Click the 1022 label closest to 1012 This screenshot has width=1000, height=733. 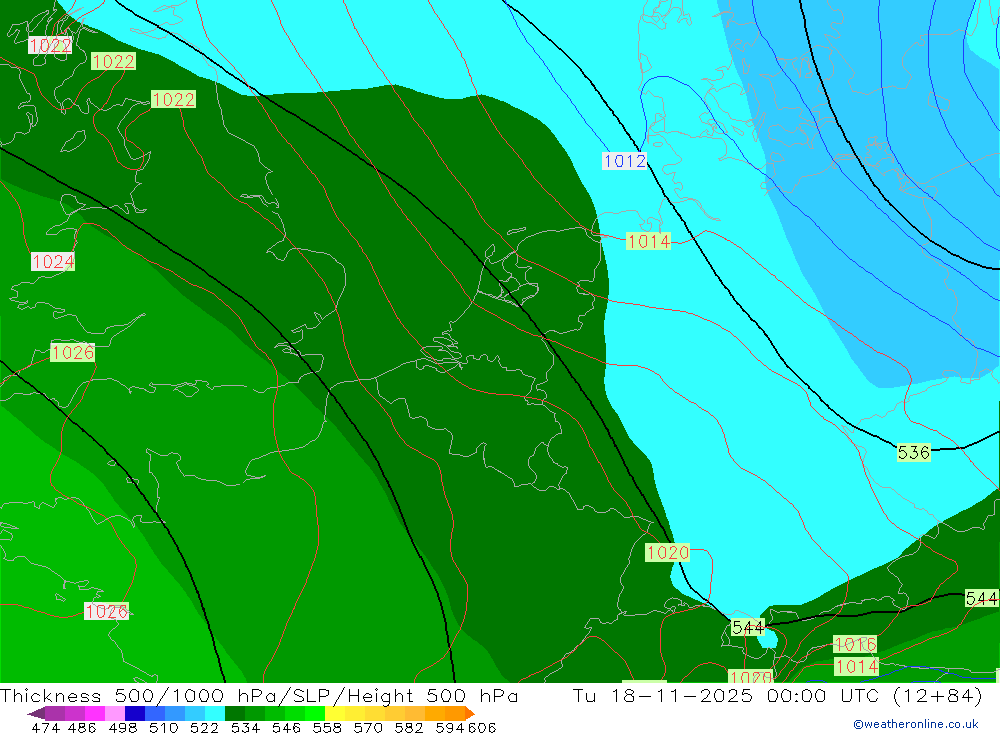click(173, 100)
